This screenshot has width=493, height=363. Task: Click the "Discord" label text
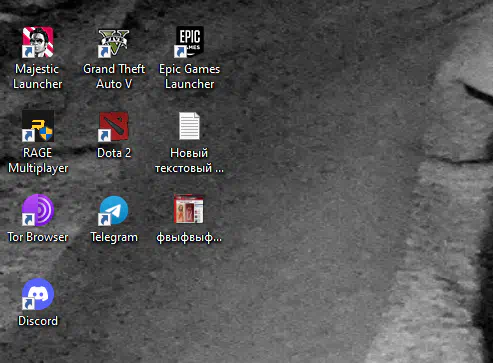[x=38, y=321]
